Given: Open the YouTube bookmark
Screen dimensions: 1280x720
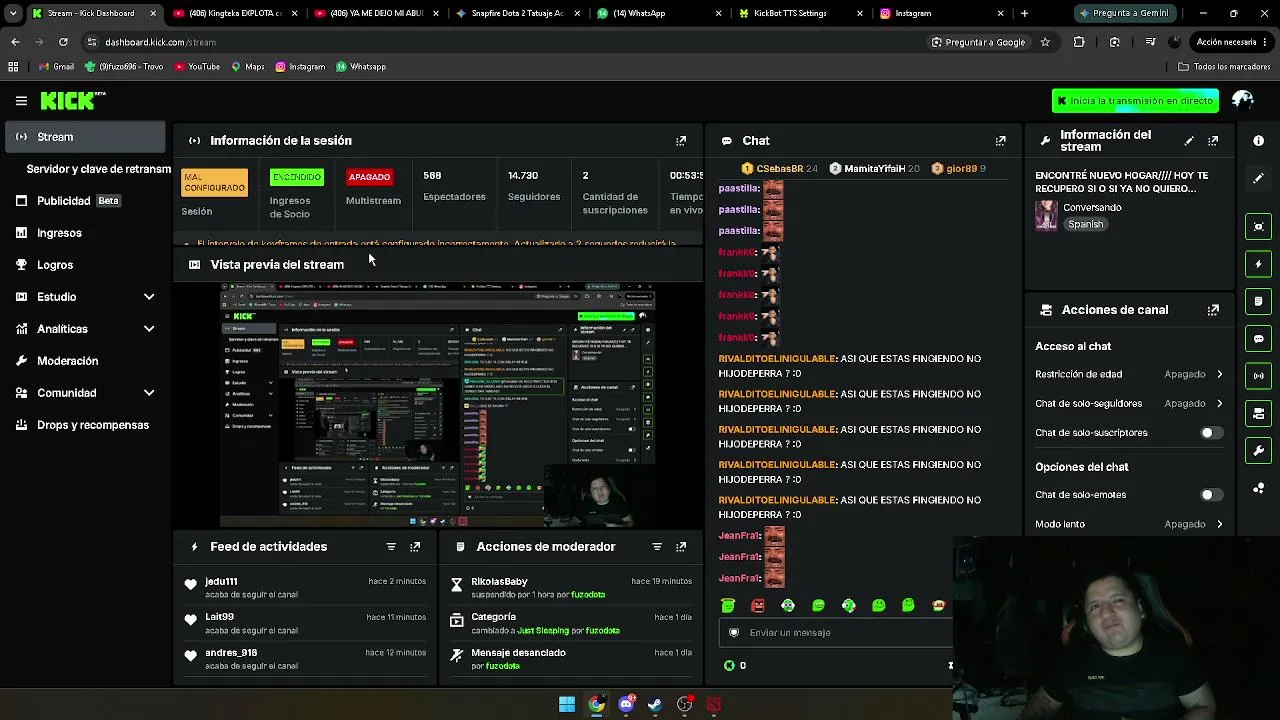Looking at the screenshot, I should pyautogui.click(x=197, y=67).
